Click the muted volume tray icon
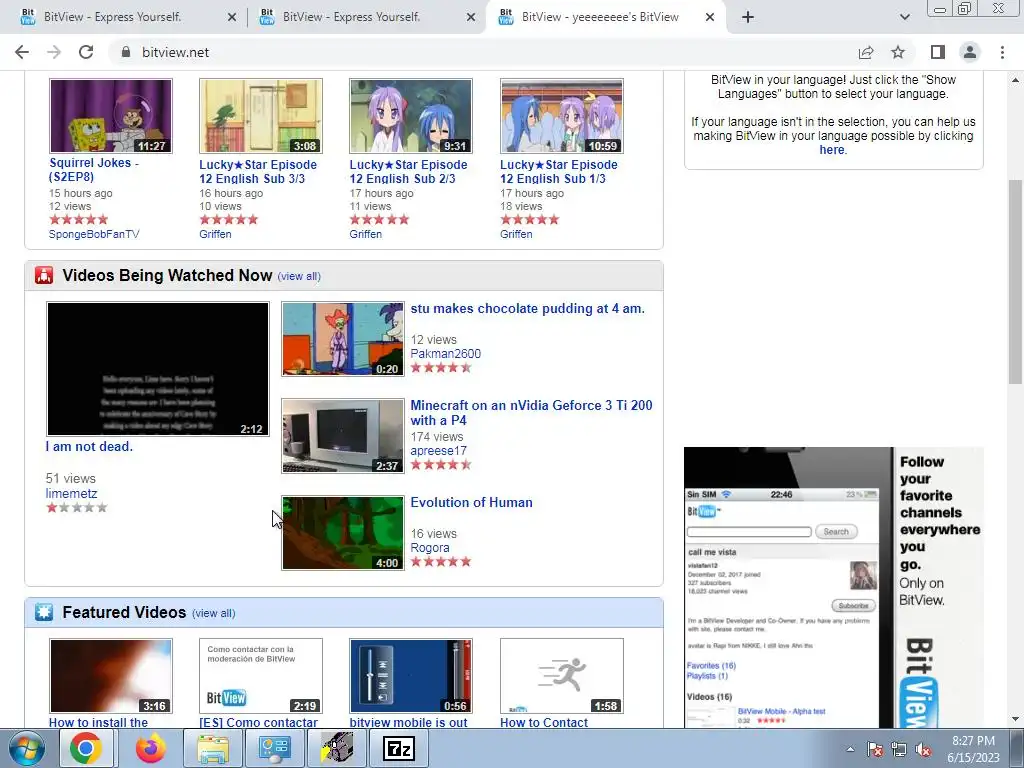This screenshot has width=1024, height=768. pos(923,749)
